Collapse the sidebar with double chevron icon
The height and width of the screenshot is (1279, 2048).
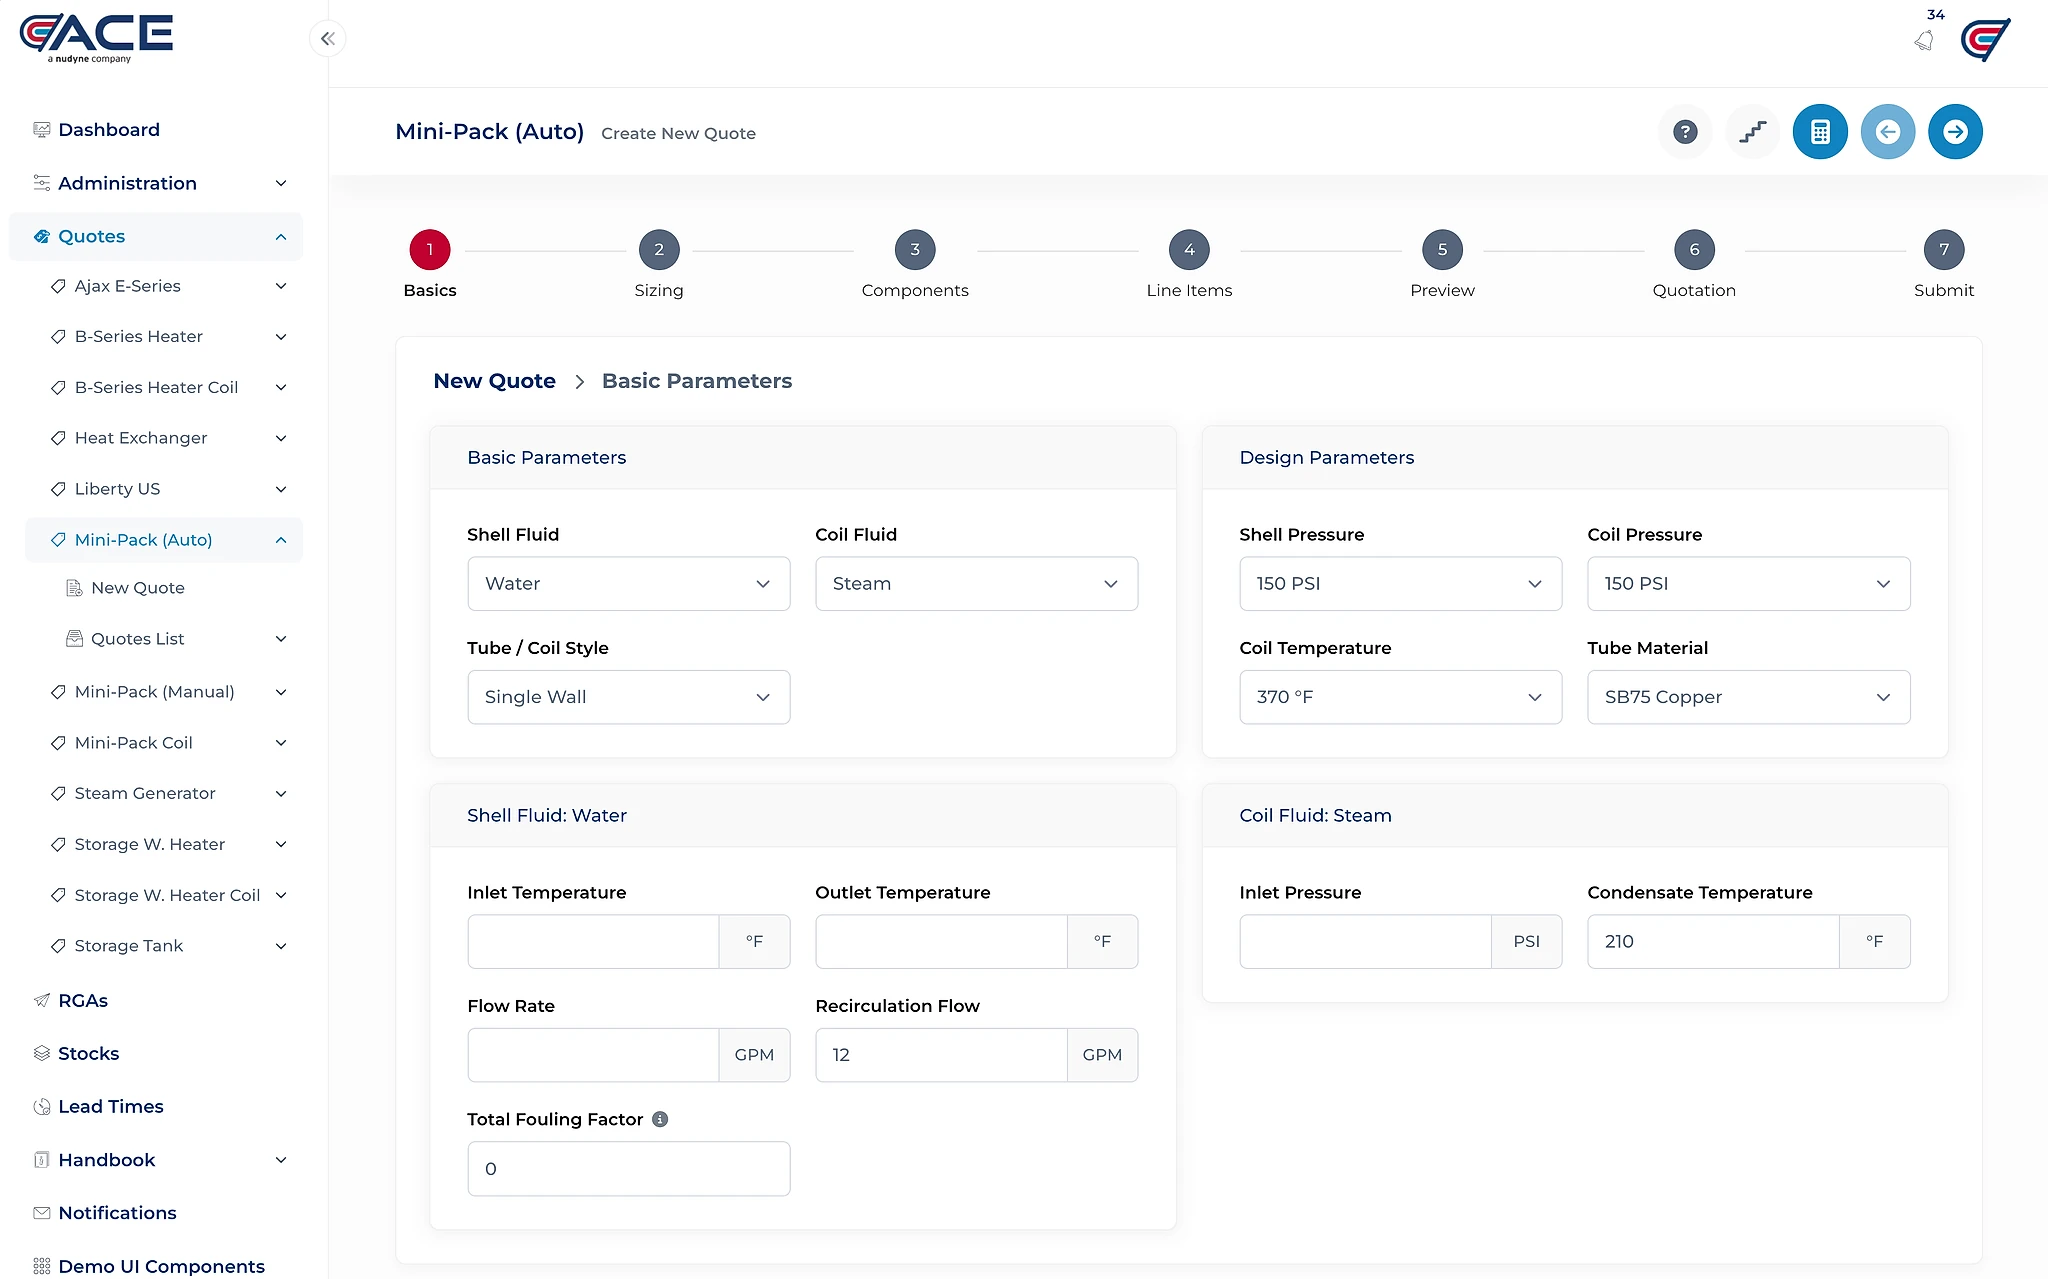[x=328, y=39]
